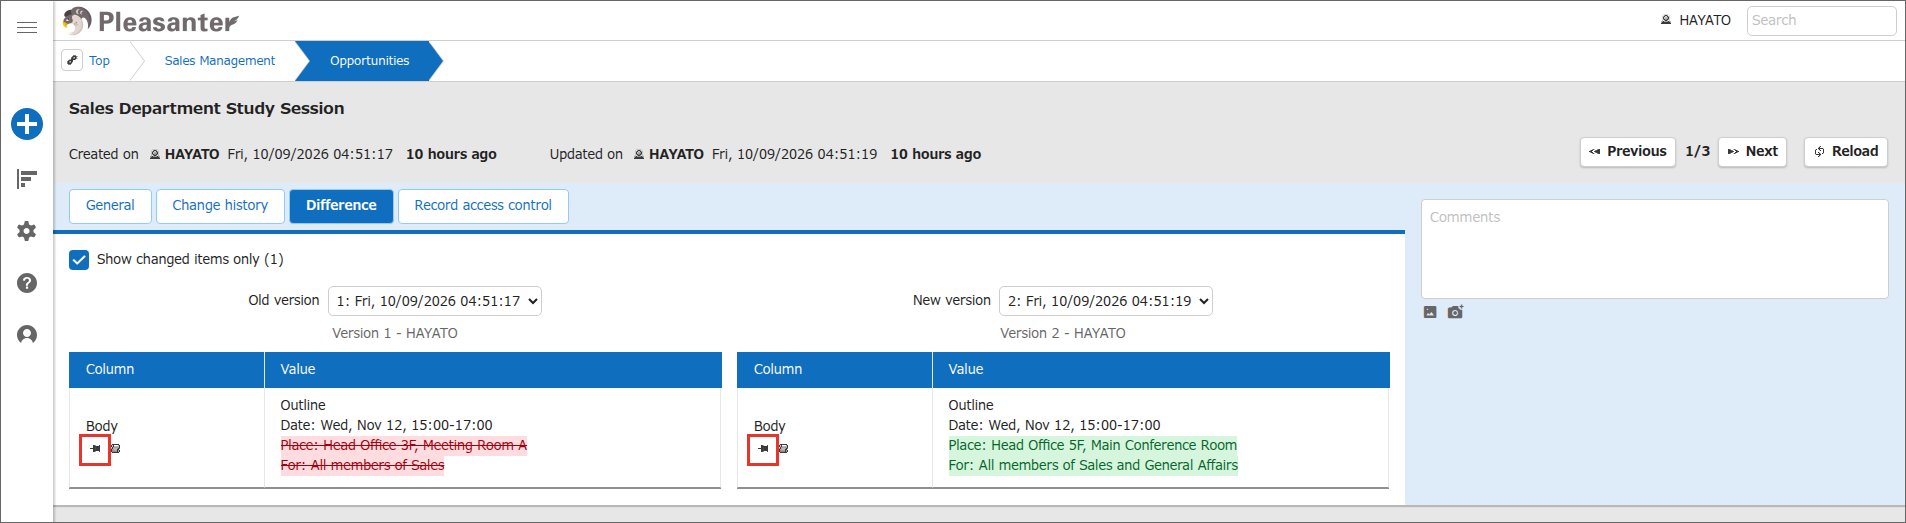Focus the Search box
This screenshot has height=523, width=1906.
(x=1821, y=20)
